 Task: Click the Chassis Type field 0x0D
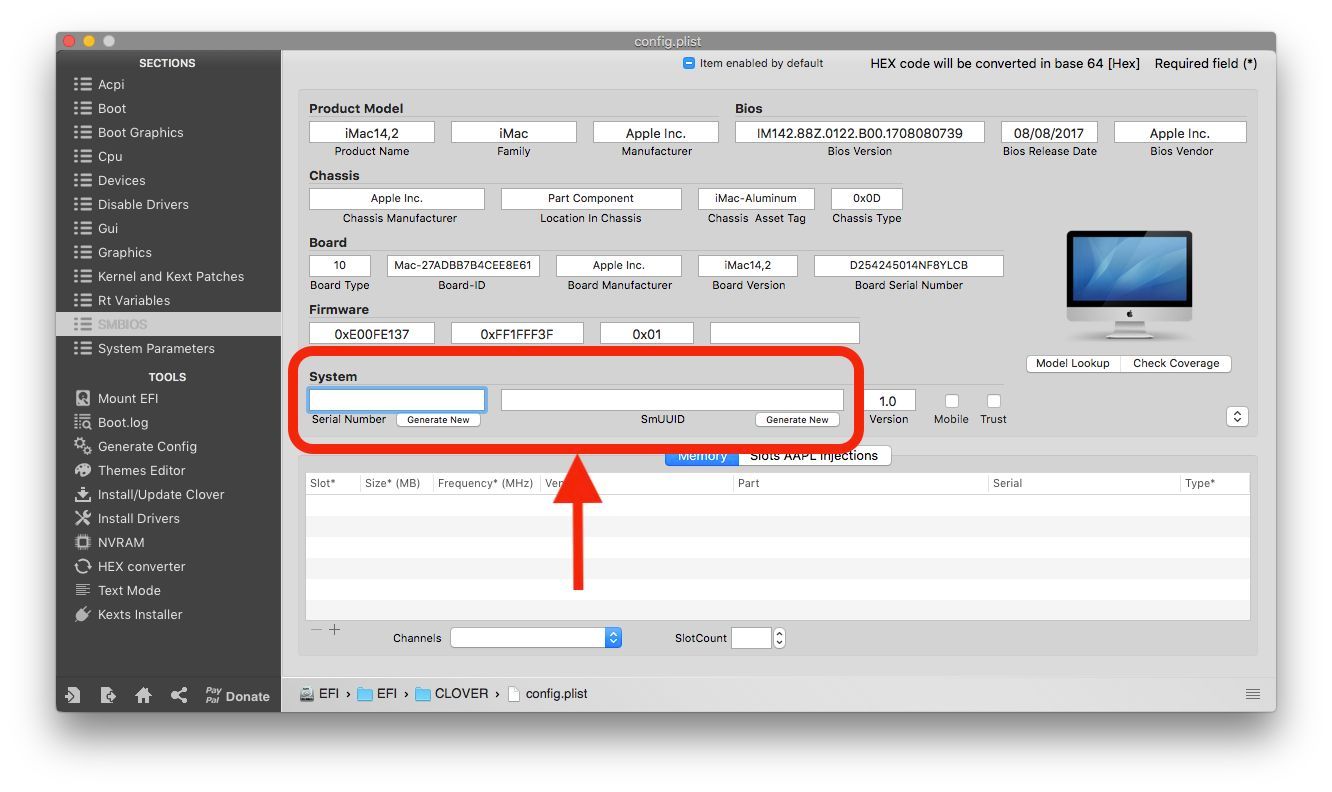[x=867, y=198]
